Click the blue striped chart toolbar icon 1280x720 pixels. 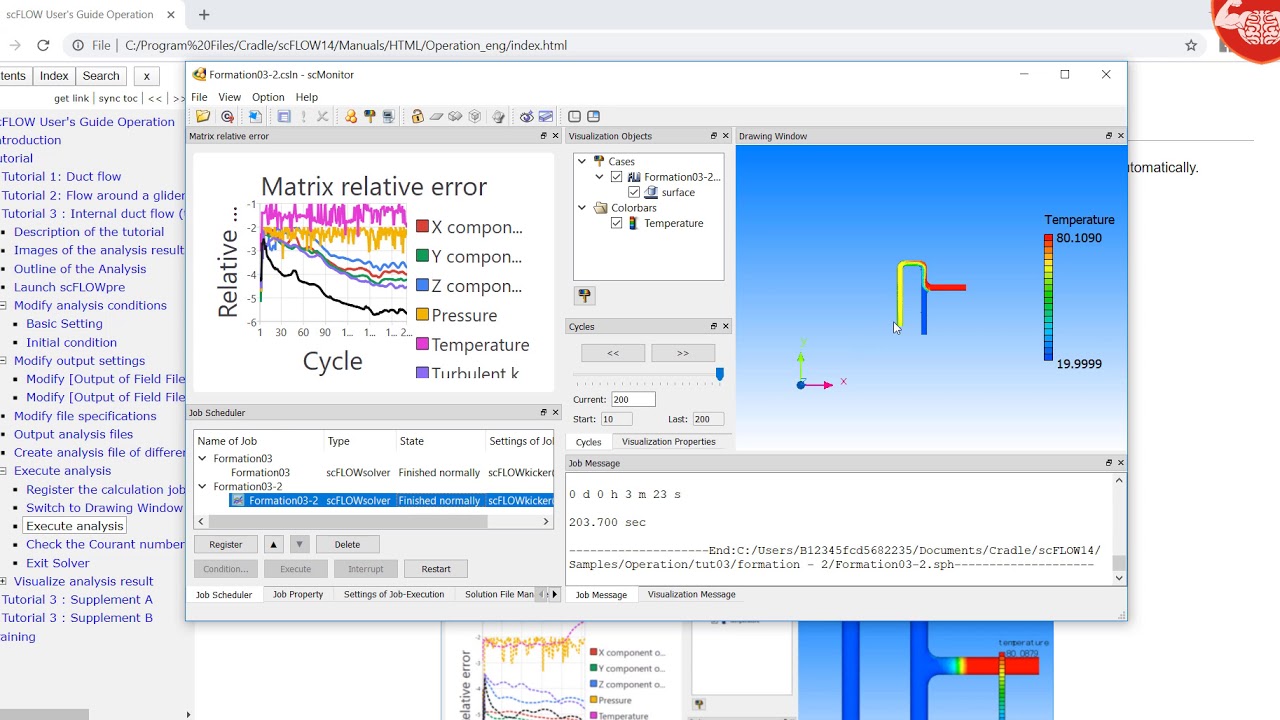pos(546,117)
